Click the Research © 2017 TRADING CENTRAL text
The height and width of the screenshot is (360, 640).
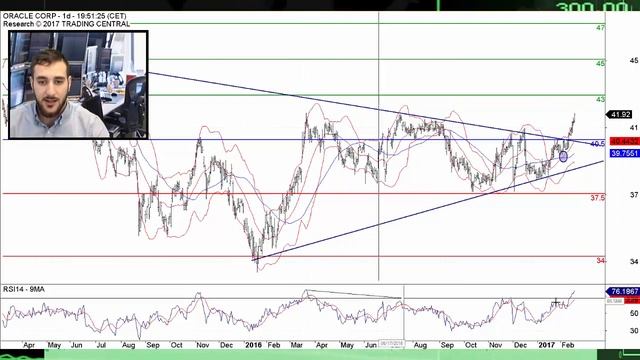(x=66, y=24)
